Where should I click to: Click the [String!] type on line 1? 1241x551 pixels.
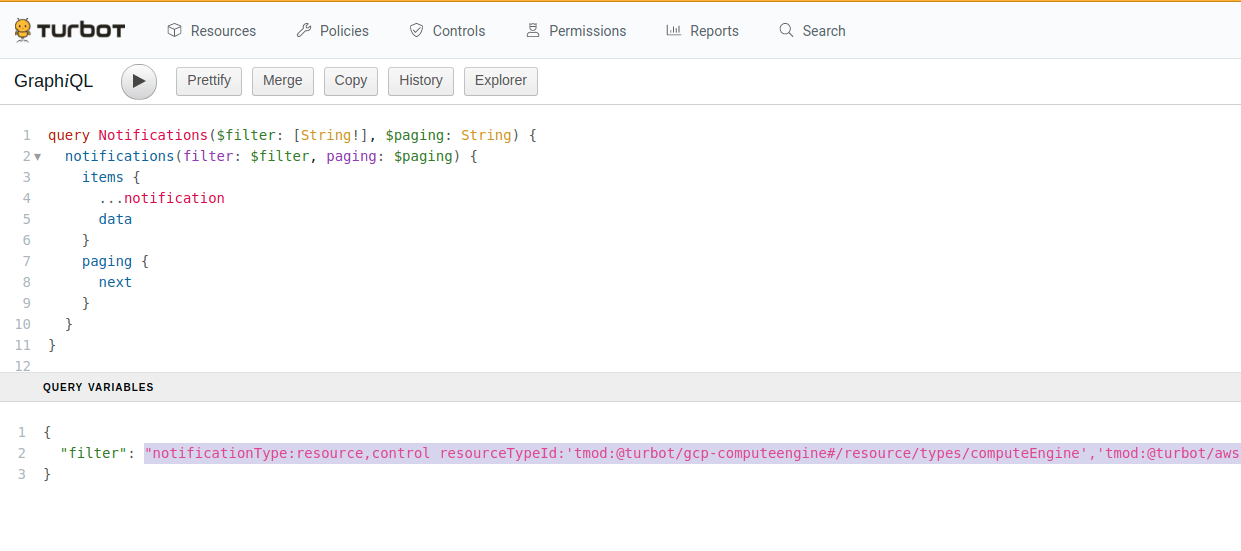tap(330, 135)
